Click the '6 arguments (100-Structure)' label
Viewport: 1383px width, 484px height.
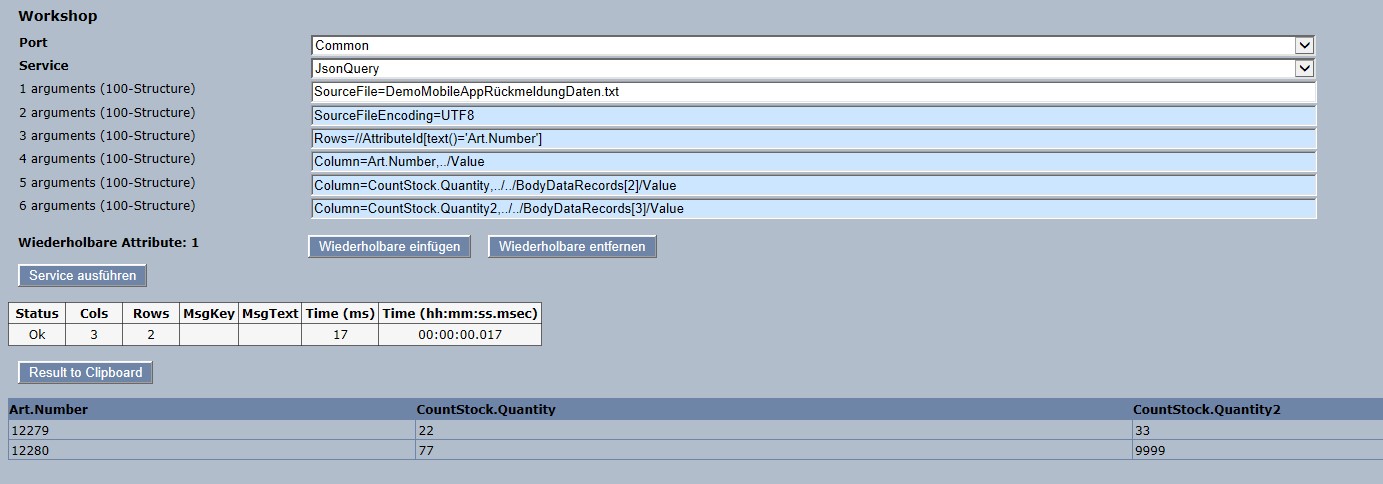[x=107, y=206]
